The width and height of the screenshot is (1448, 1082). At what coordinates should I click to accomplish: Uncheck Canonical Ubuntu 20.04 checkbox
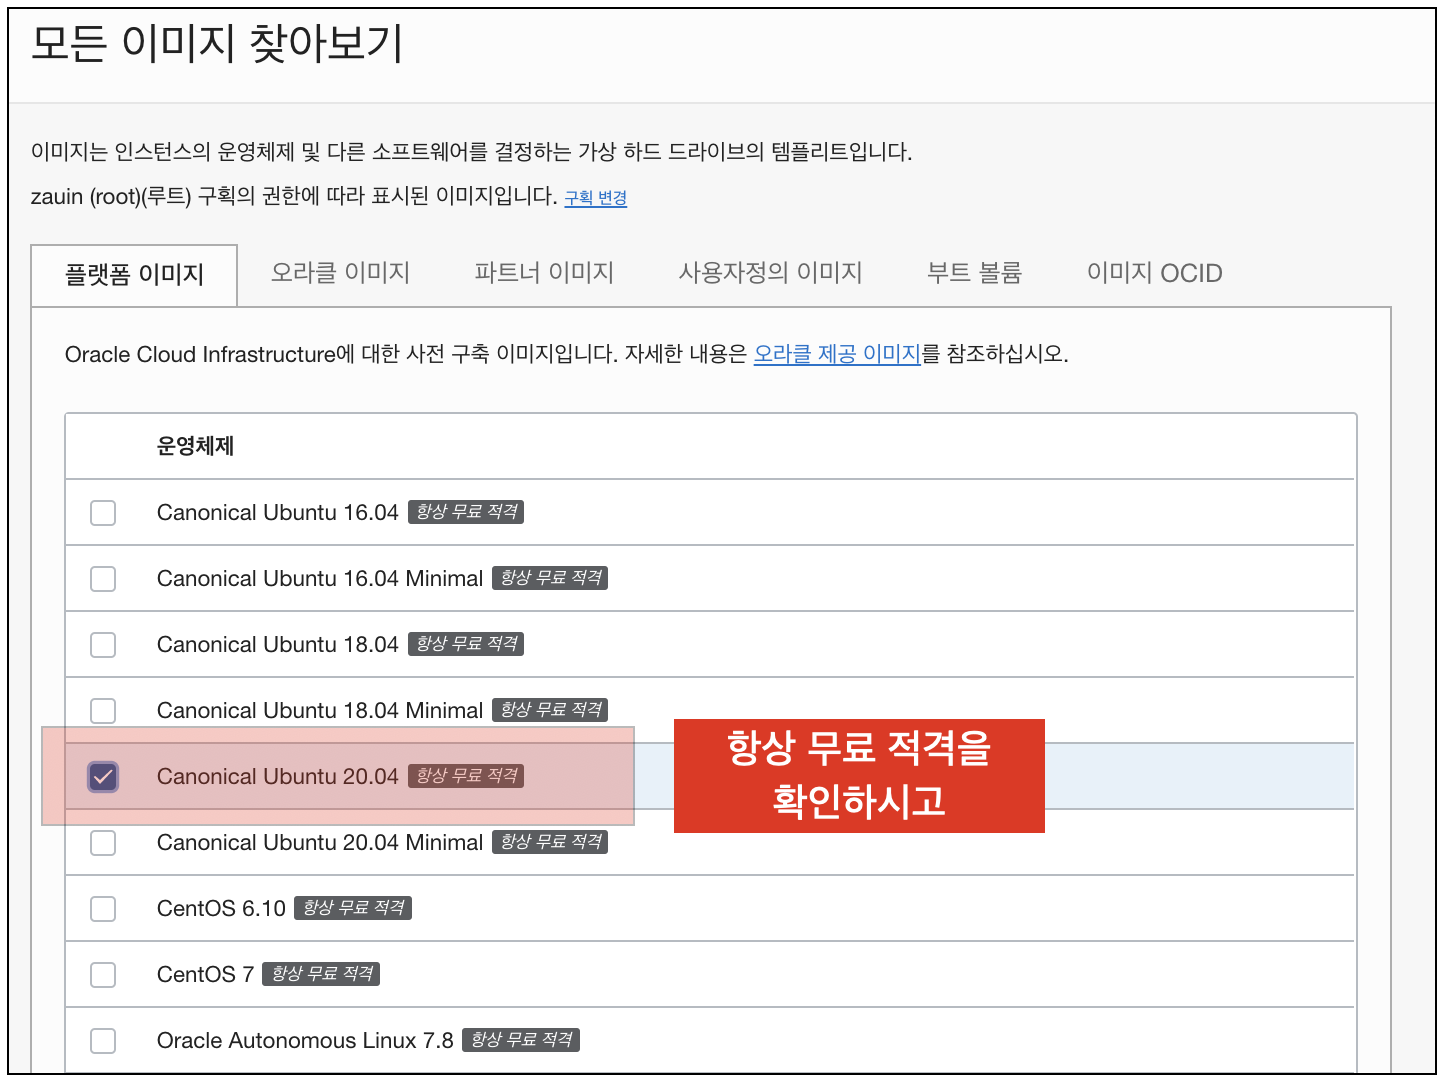coord(103,777)
